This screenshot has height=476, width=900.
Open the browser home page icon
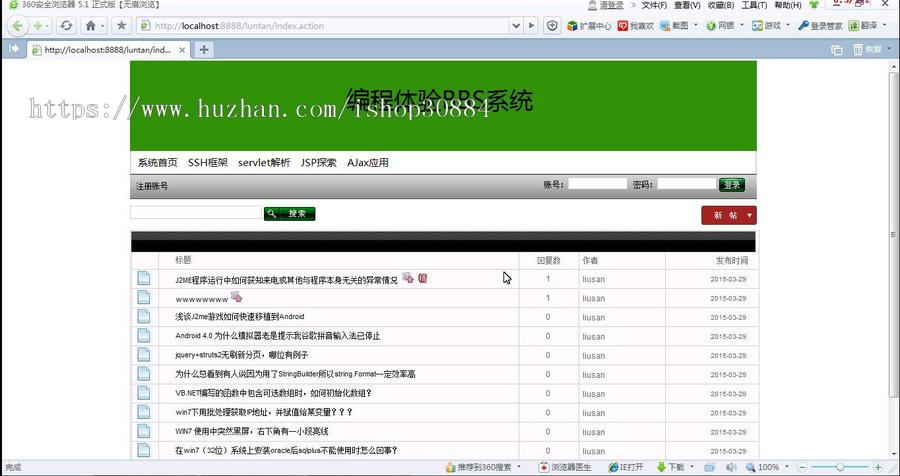[91, 26]
